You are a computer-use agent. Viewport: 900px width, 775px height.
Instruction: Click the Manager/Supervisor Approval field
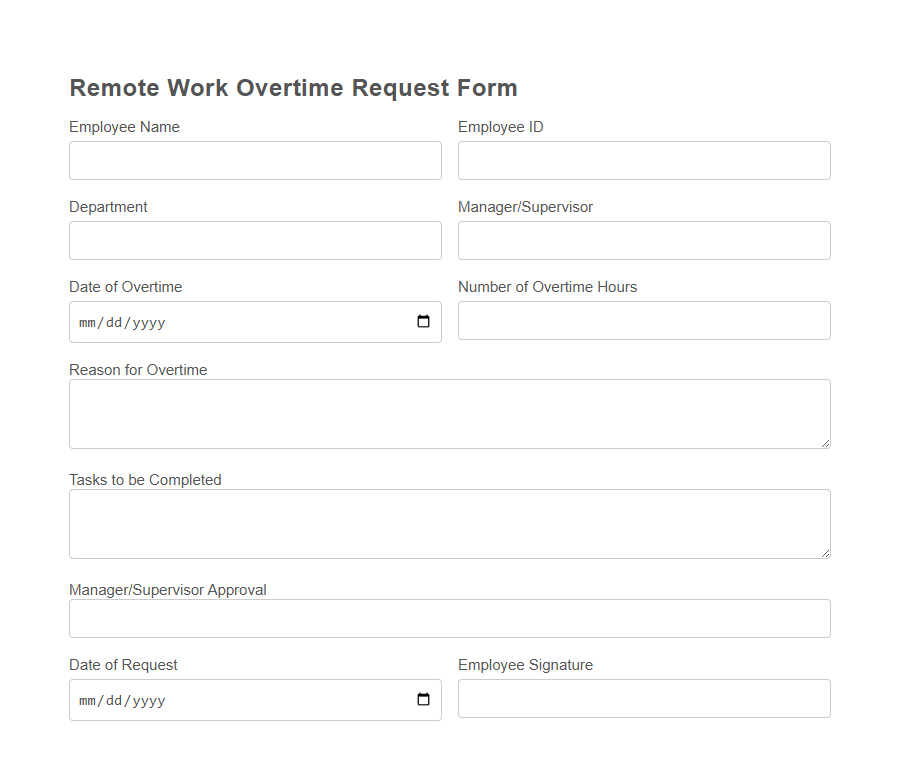(x=449, y=618)
